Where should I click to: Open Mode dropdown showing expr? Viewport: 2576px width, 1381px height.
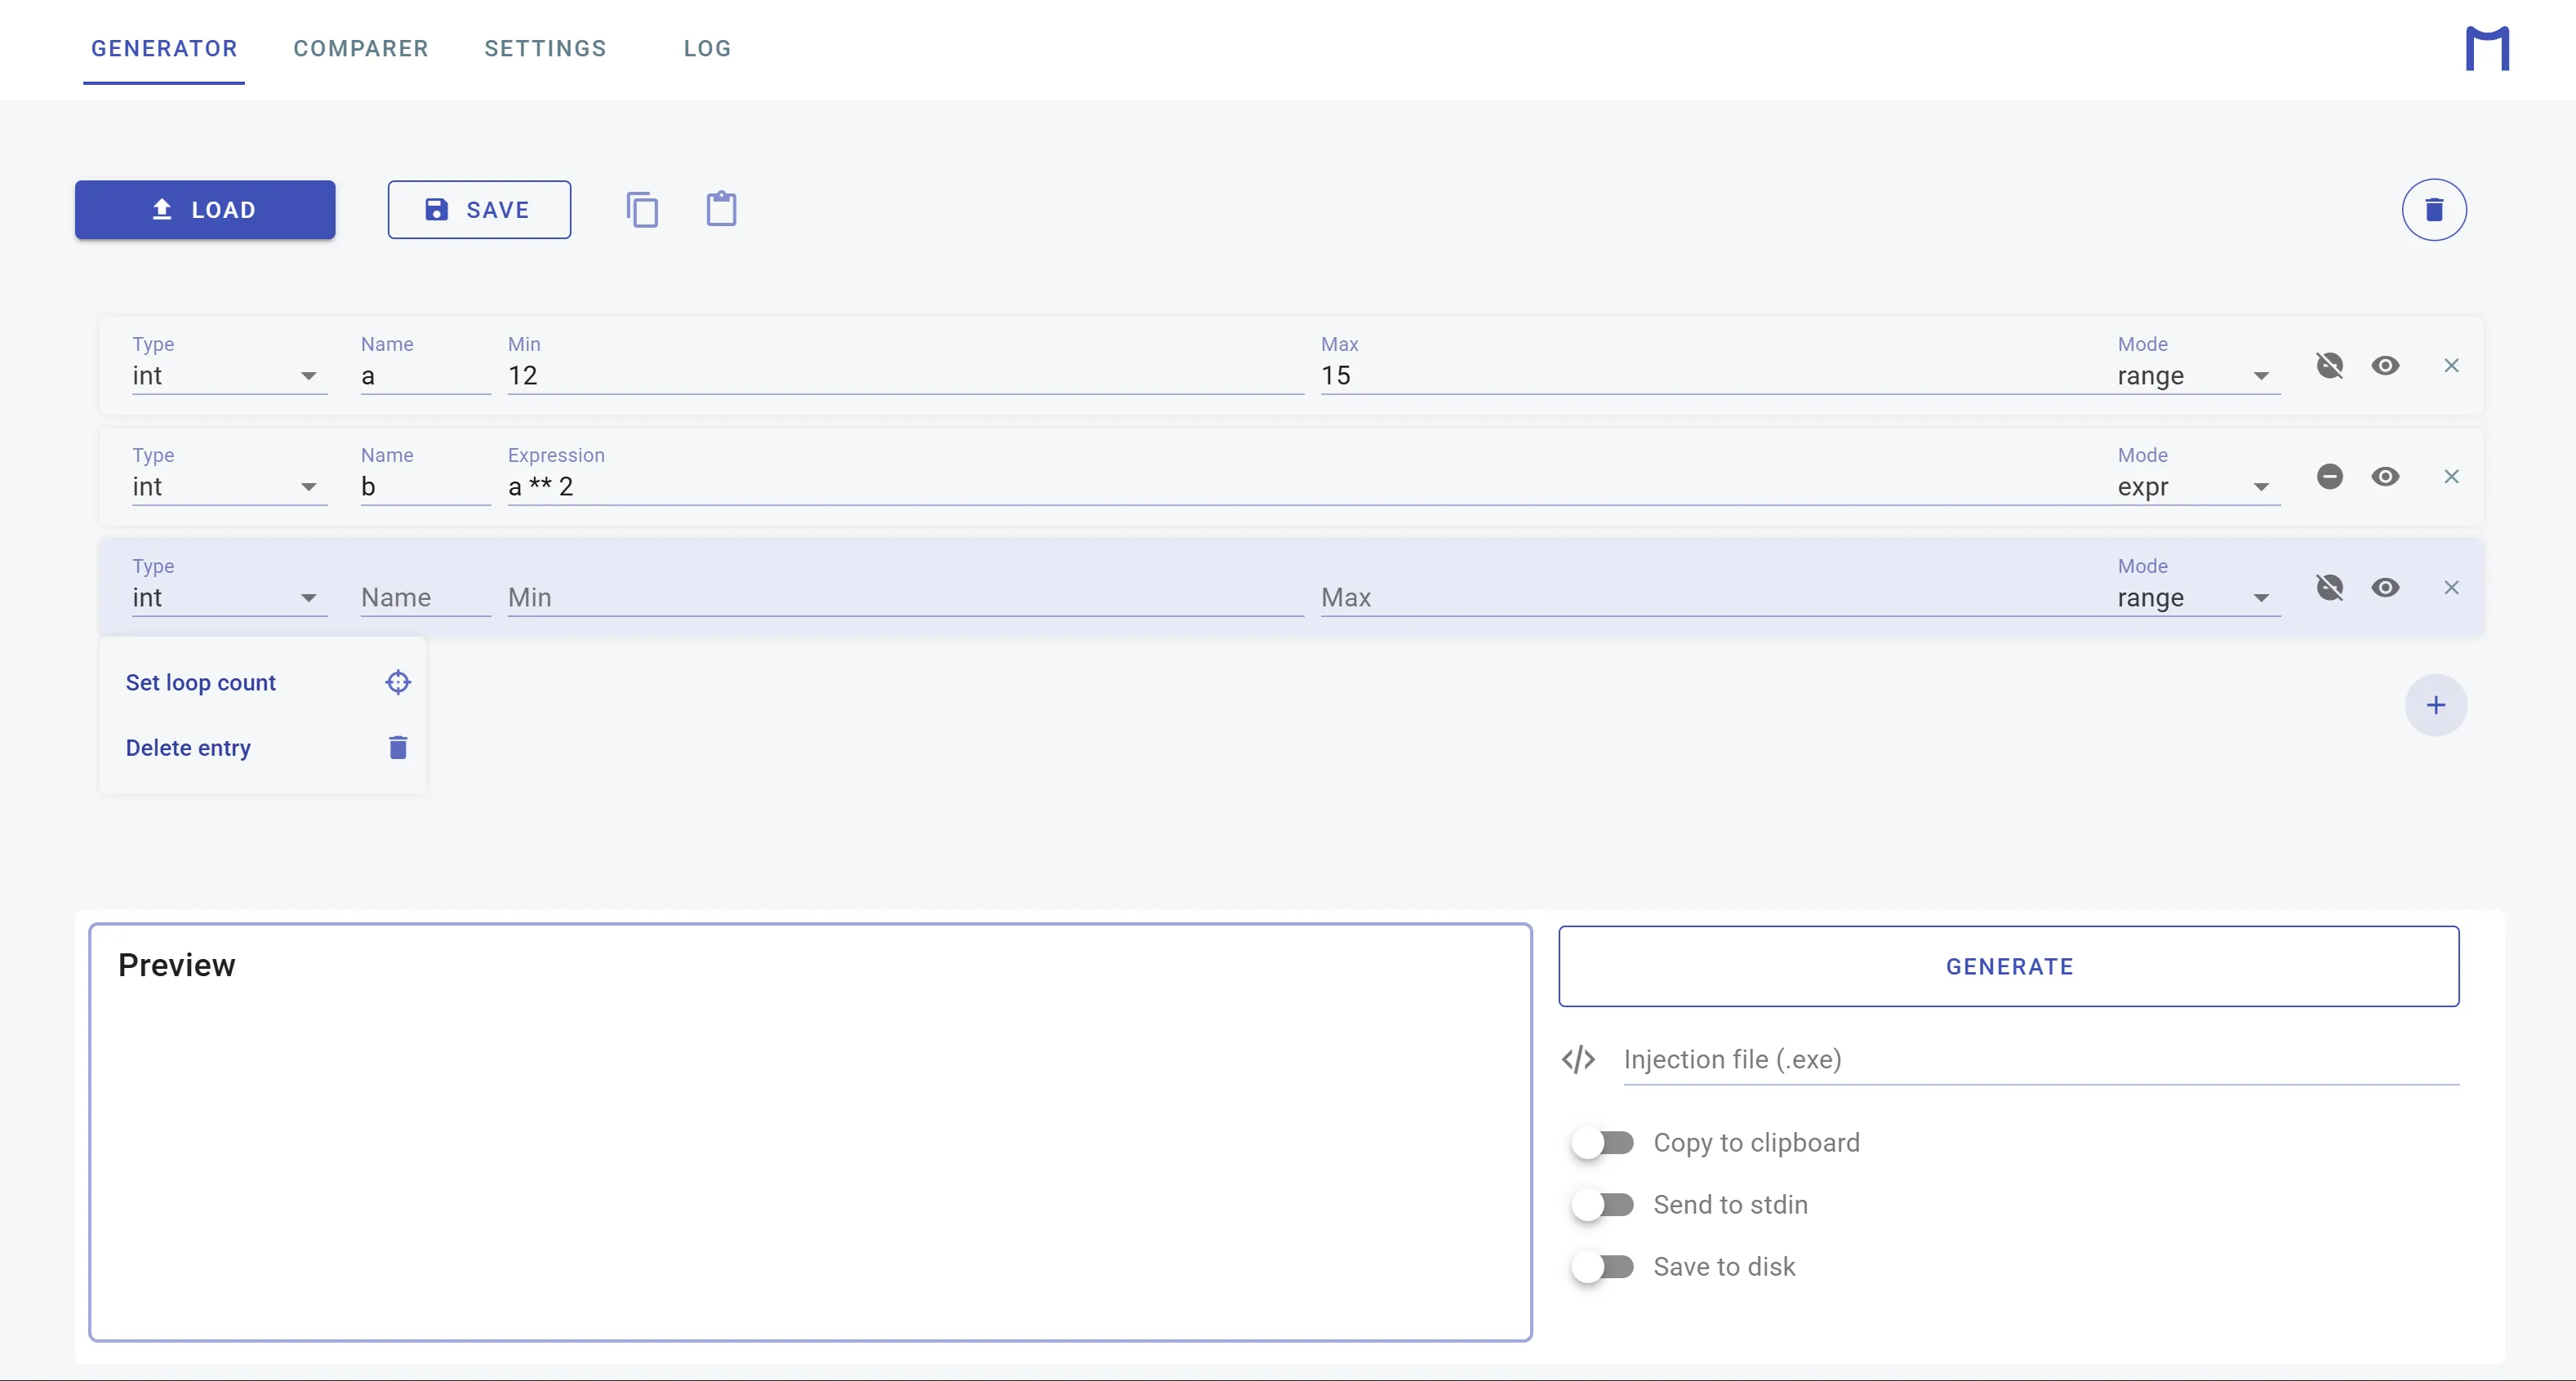2197,487
